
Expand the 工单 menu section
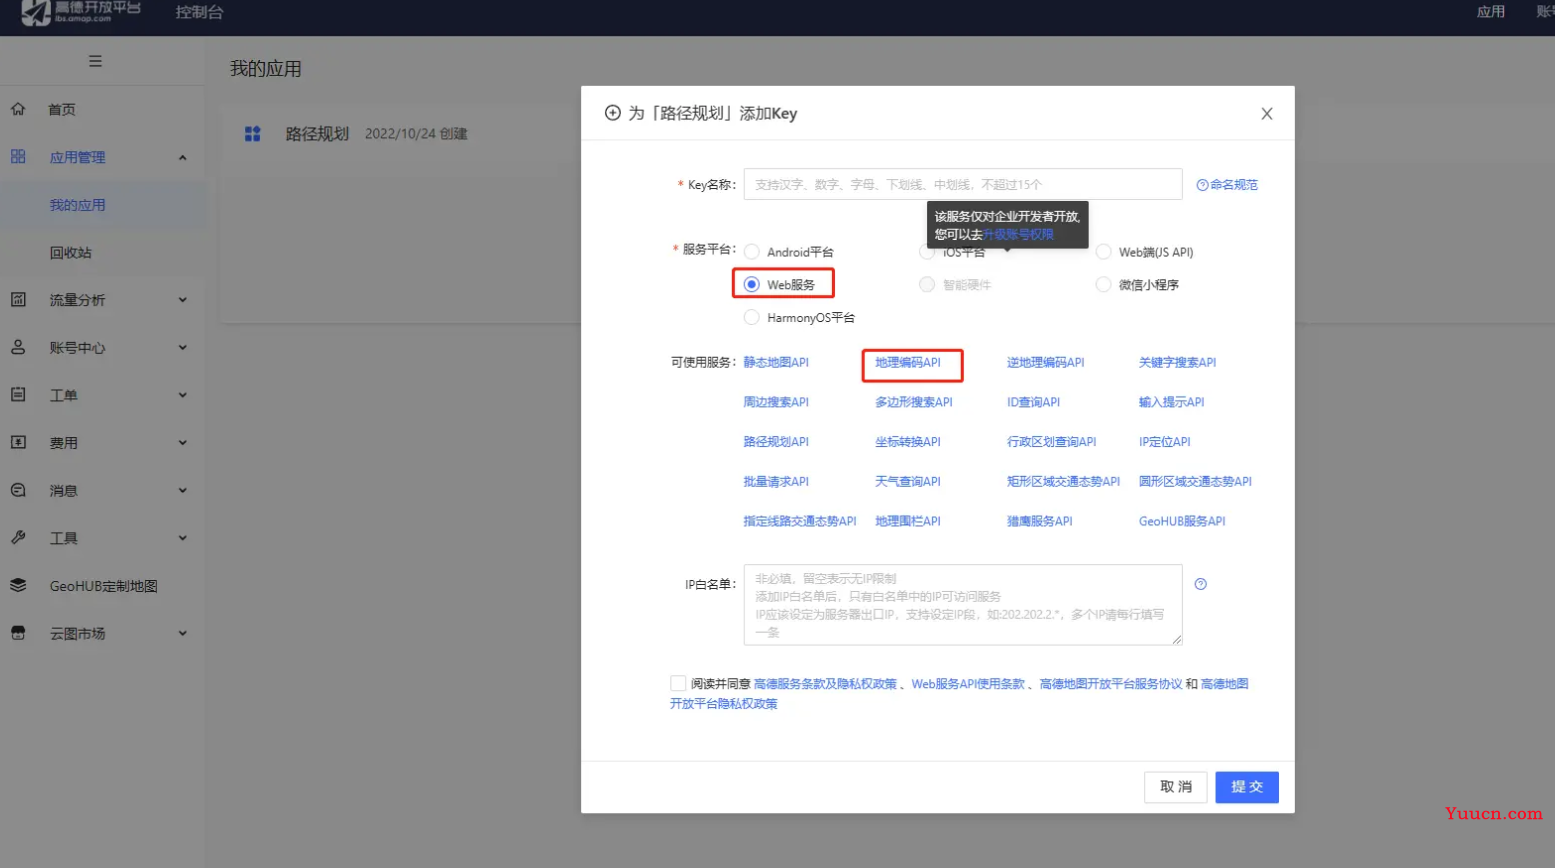coord(183,395)
